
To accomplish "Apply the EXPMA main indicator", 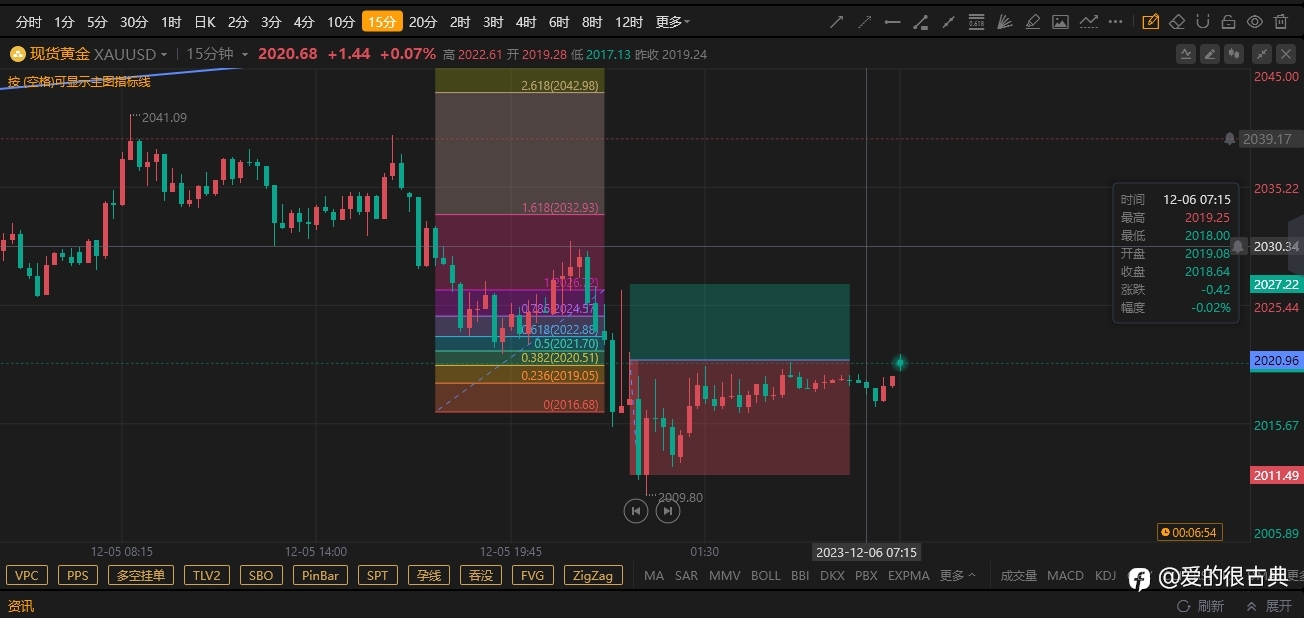I will (x=909, y=576).
